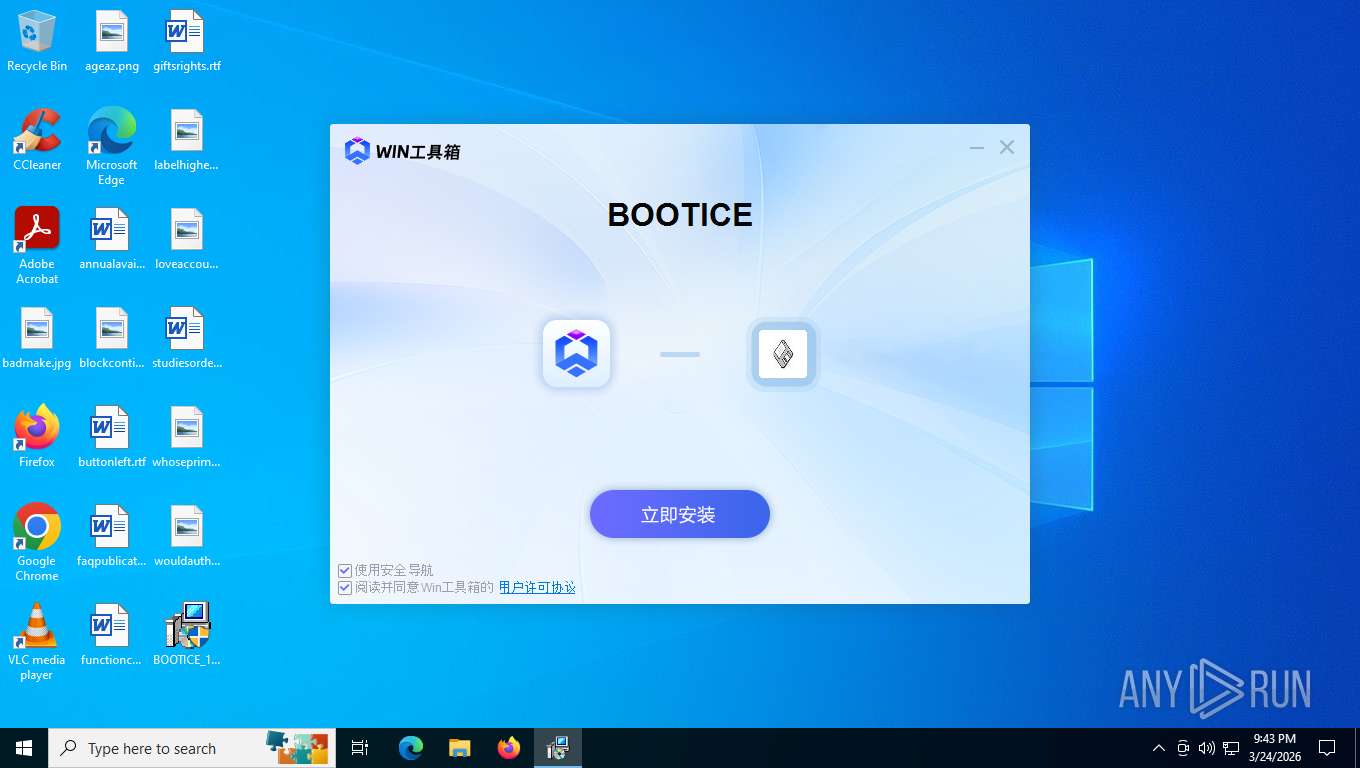Select the studiesorde... Word document icon
The width and height of the screenshot is (1360, 768).
[187, 338]
